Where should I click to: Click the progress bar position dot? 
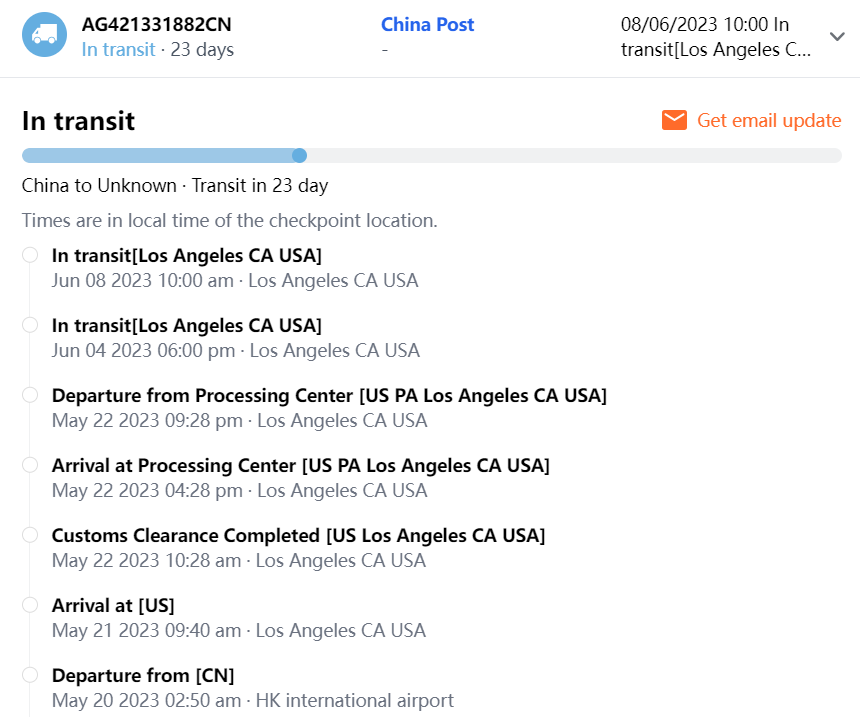coord(299,155)
